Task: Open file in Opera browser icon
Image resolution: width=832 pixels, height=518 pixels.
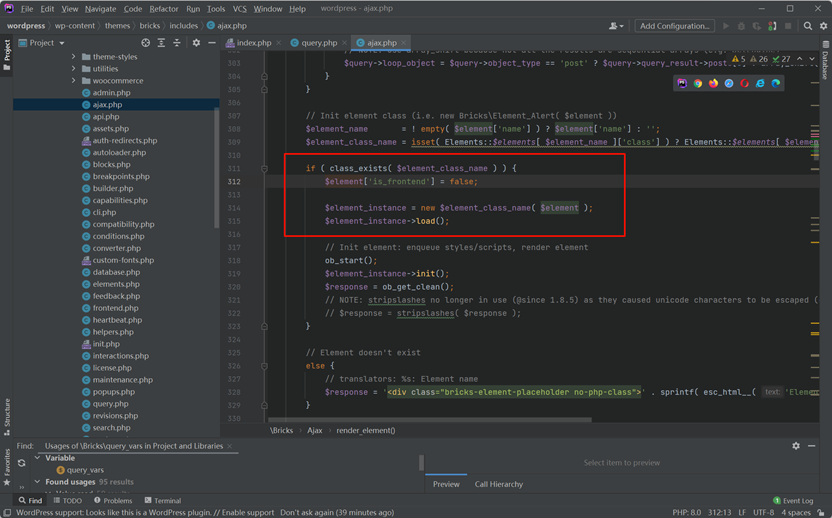Action: click(x=744, y=83)
